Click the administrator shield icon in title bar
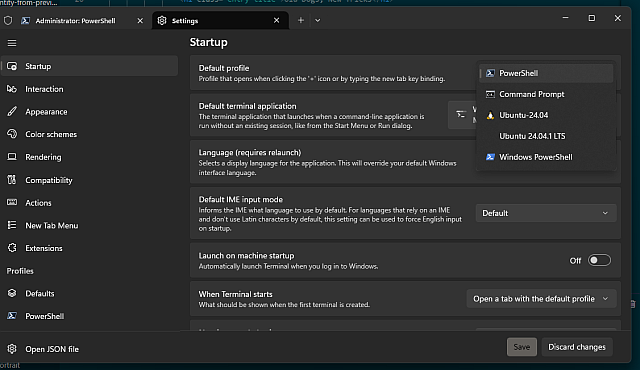640x370 pixels. click(8, 20)
